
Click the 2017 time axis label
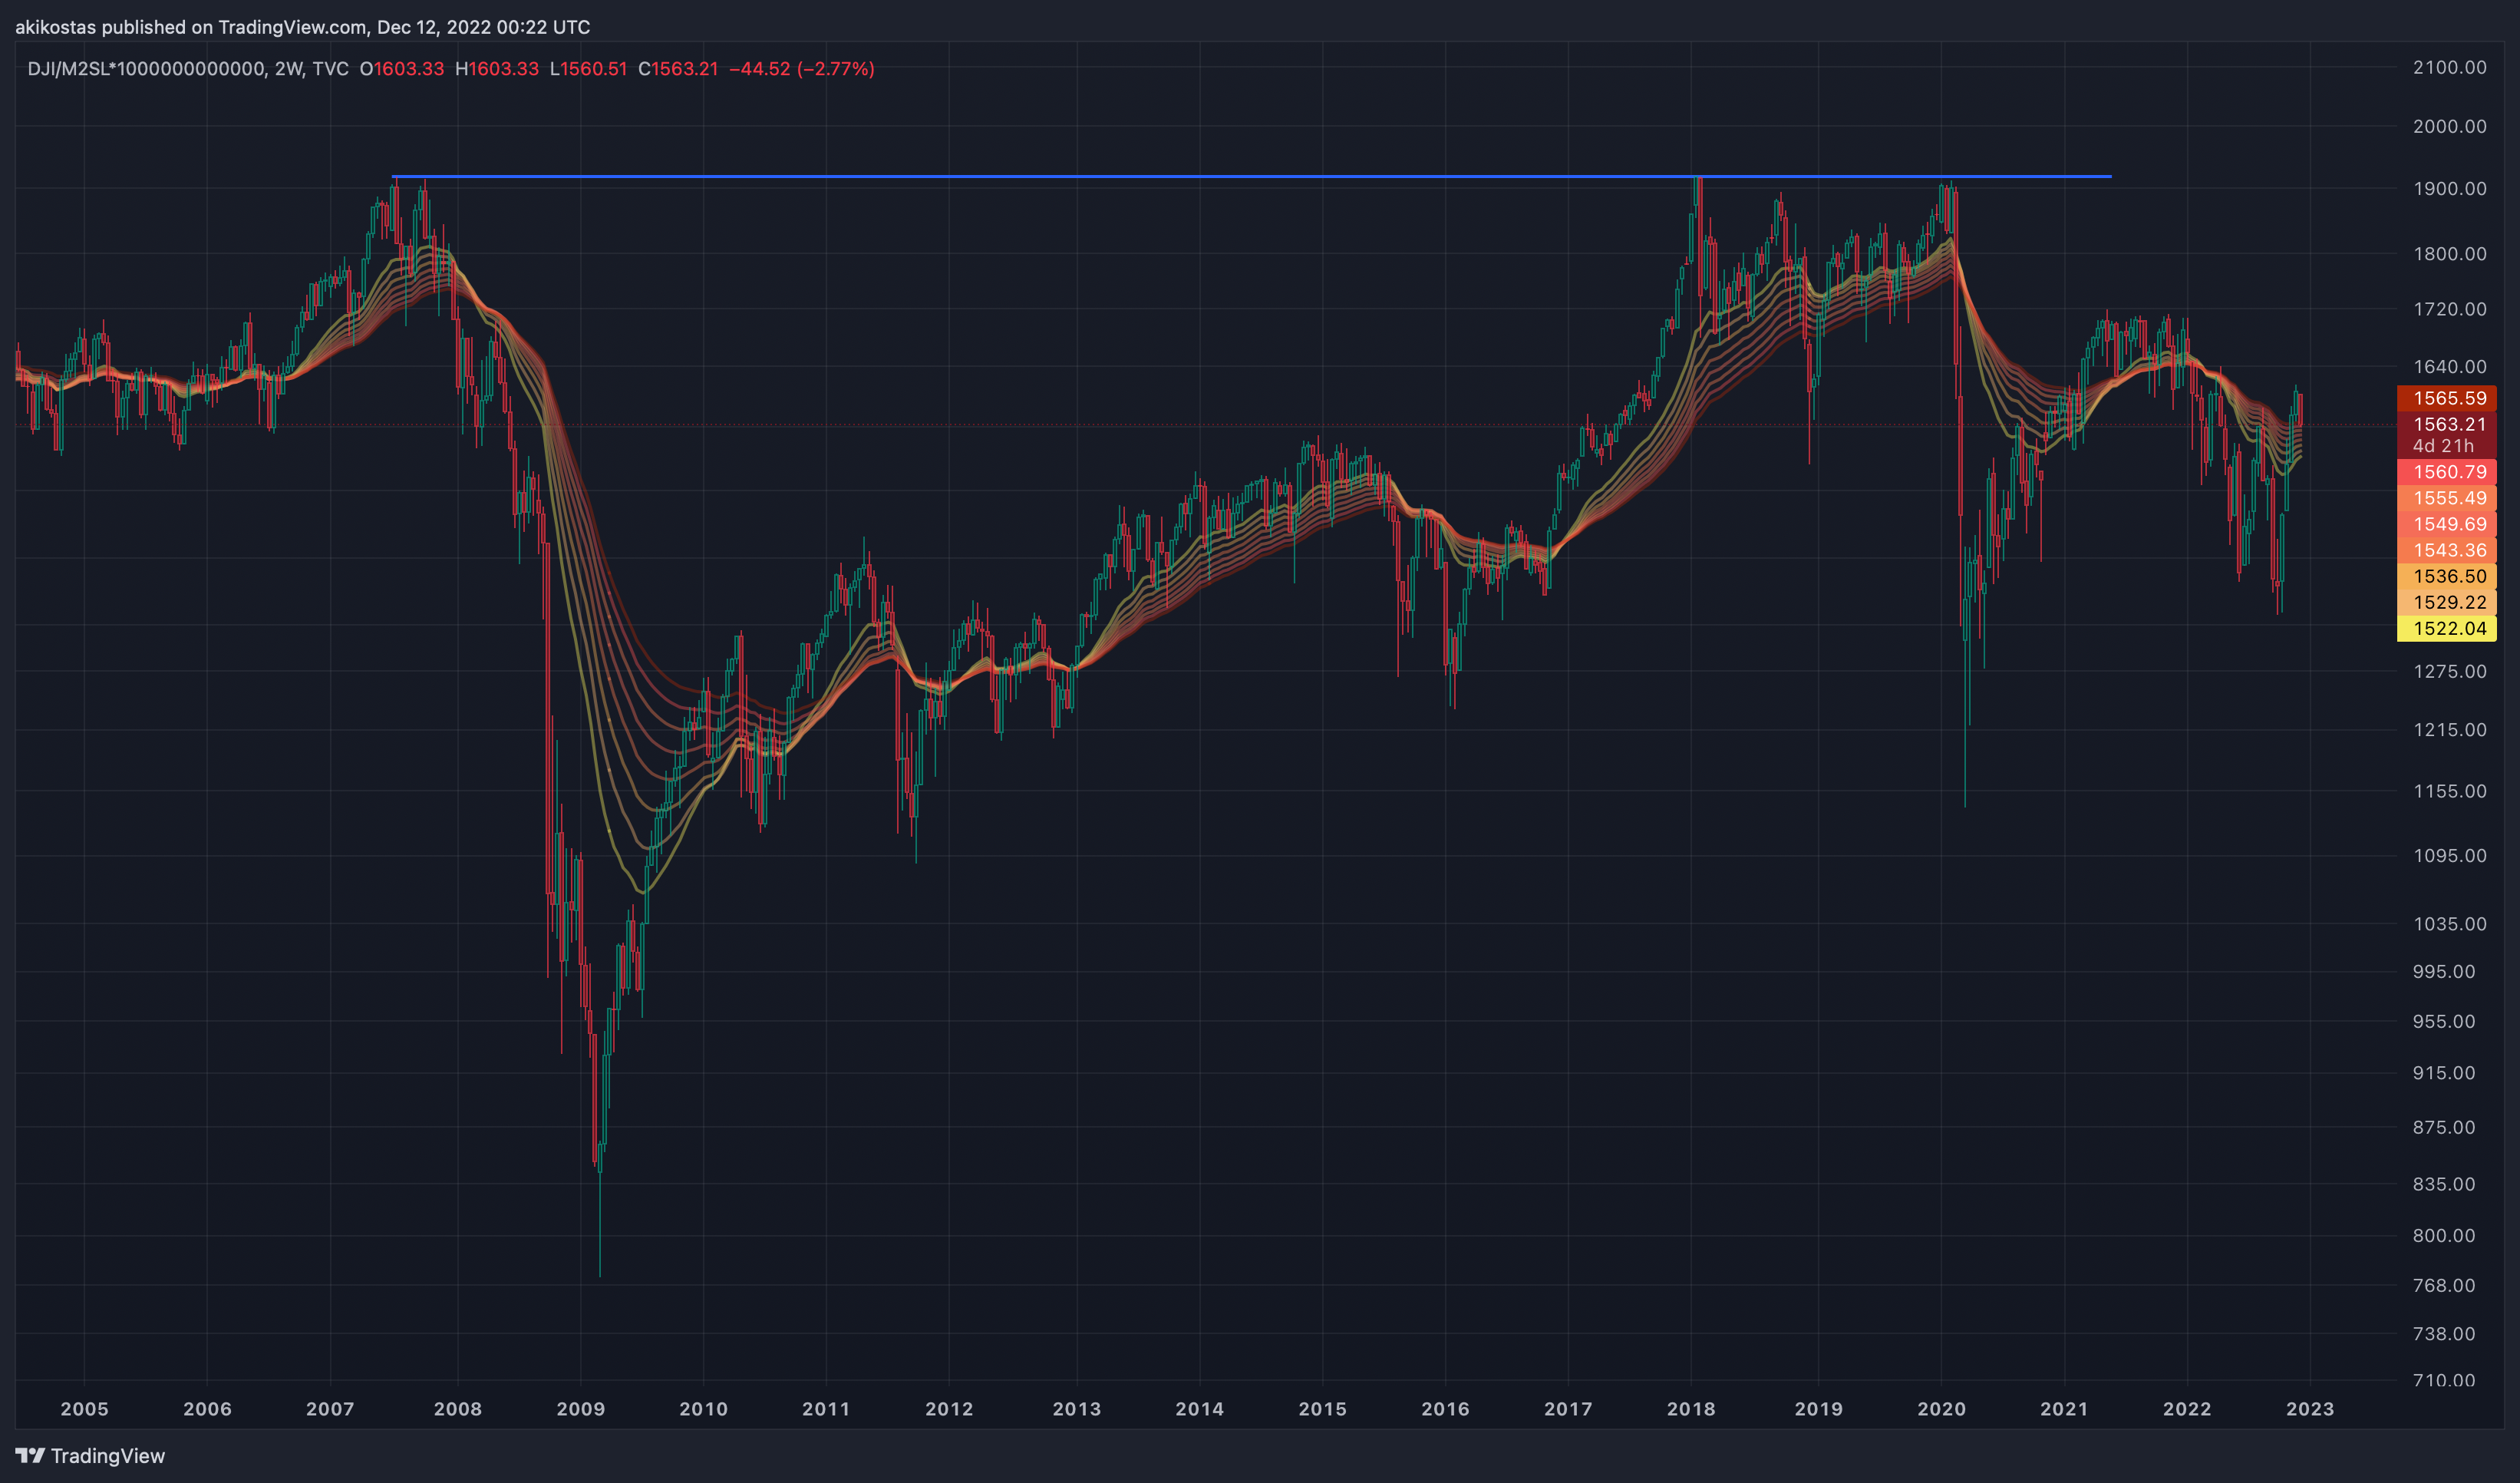[x=1568, y=1409]
